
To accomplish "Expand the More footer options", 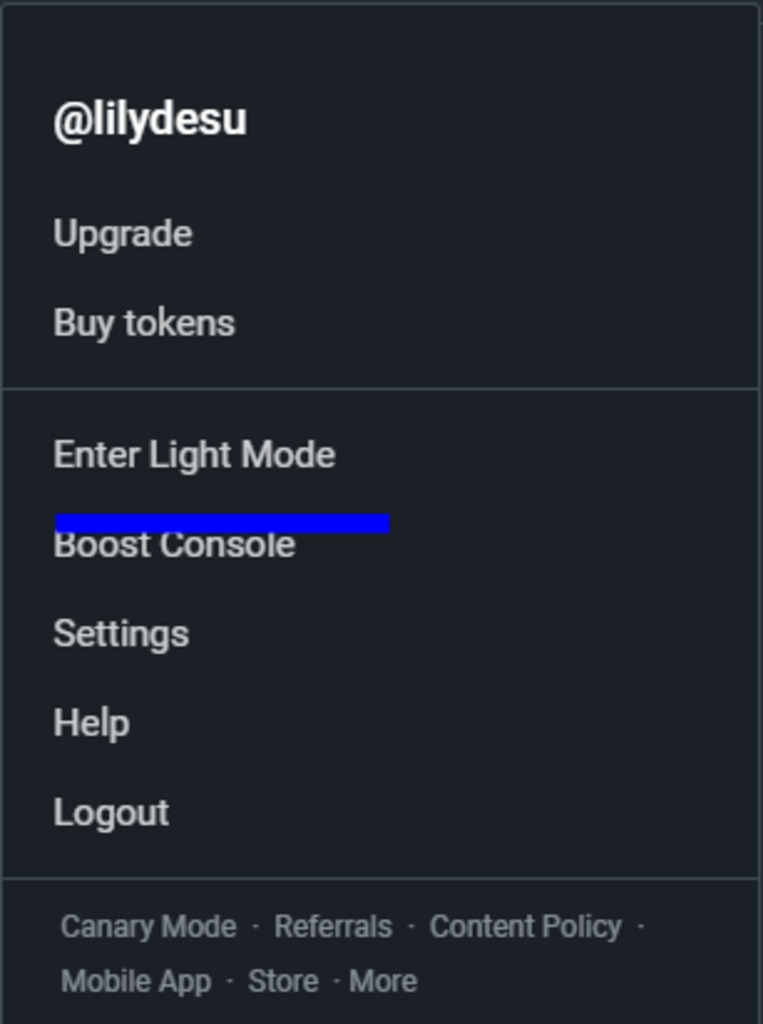I will point(383,981).
